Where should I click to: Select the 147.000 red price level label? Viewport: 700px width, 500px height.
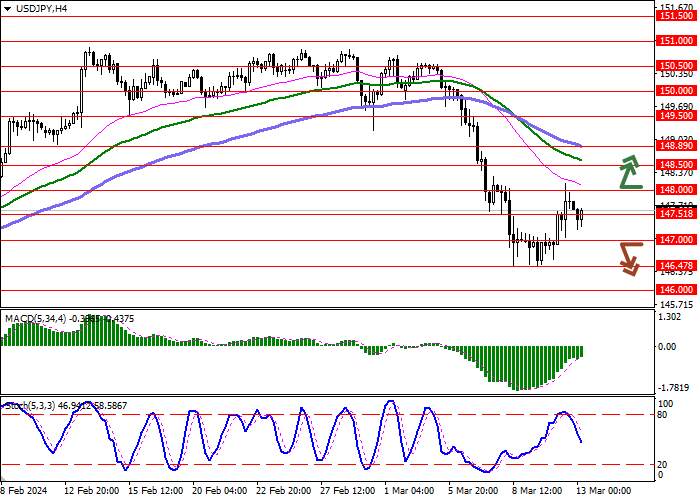(676, 240)
